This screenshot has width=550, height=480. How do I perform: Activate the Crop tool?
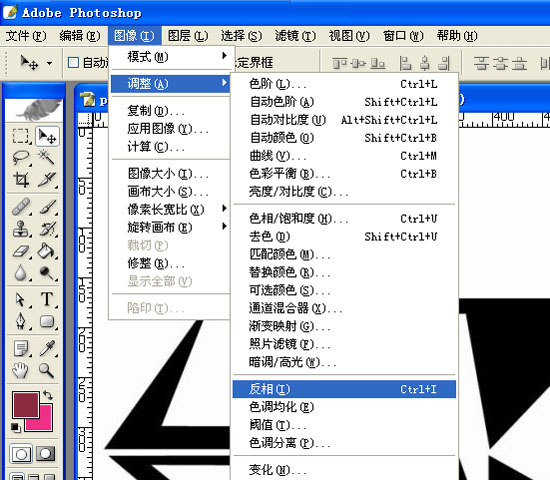tap(20, 179)
